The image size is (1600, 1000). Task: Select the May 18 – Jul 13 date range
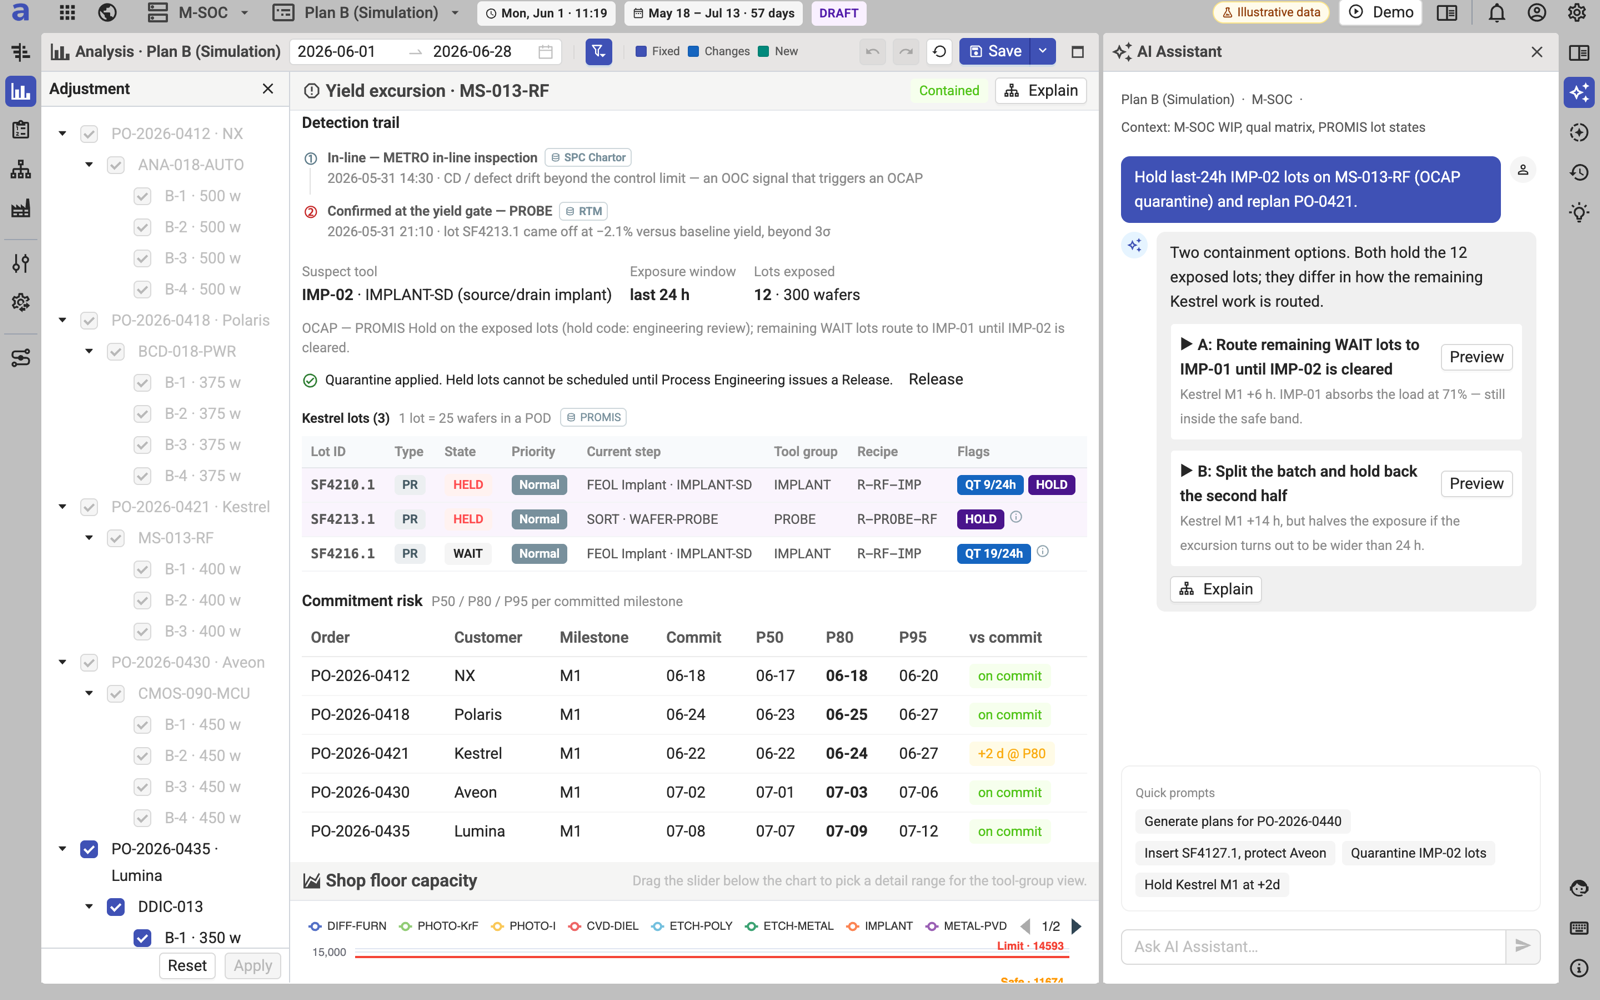click(714, 13)
